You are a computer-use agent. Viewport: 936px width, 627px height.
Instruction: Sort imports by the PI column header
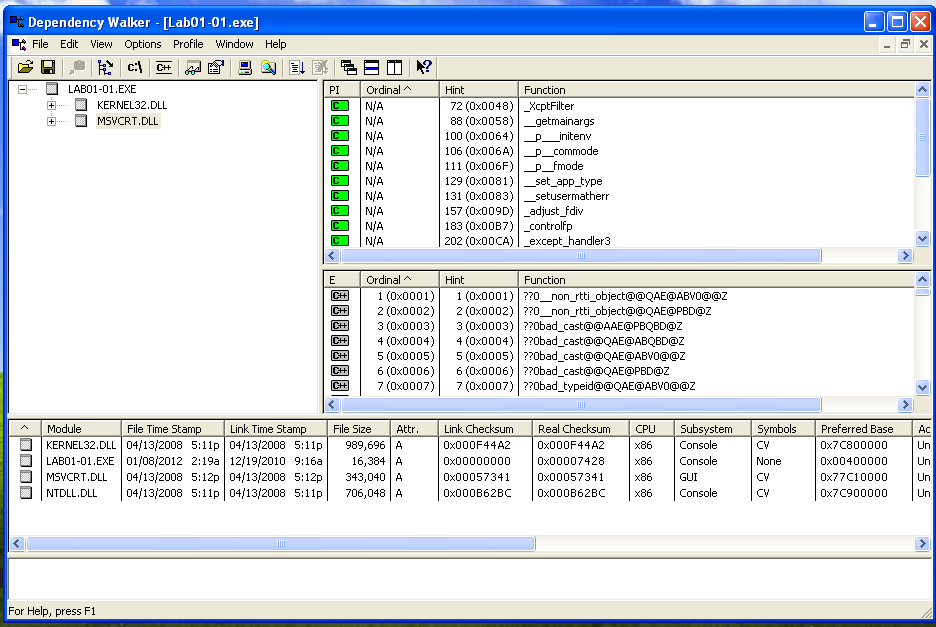coord(341,90)
